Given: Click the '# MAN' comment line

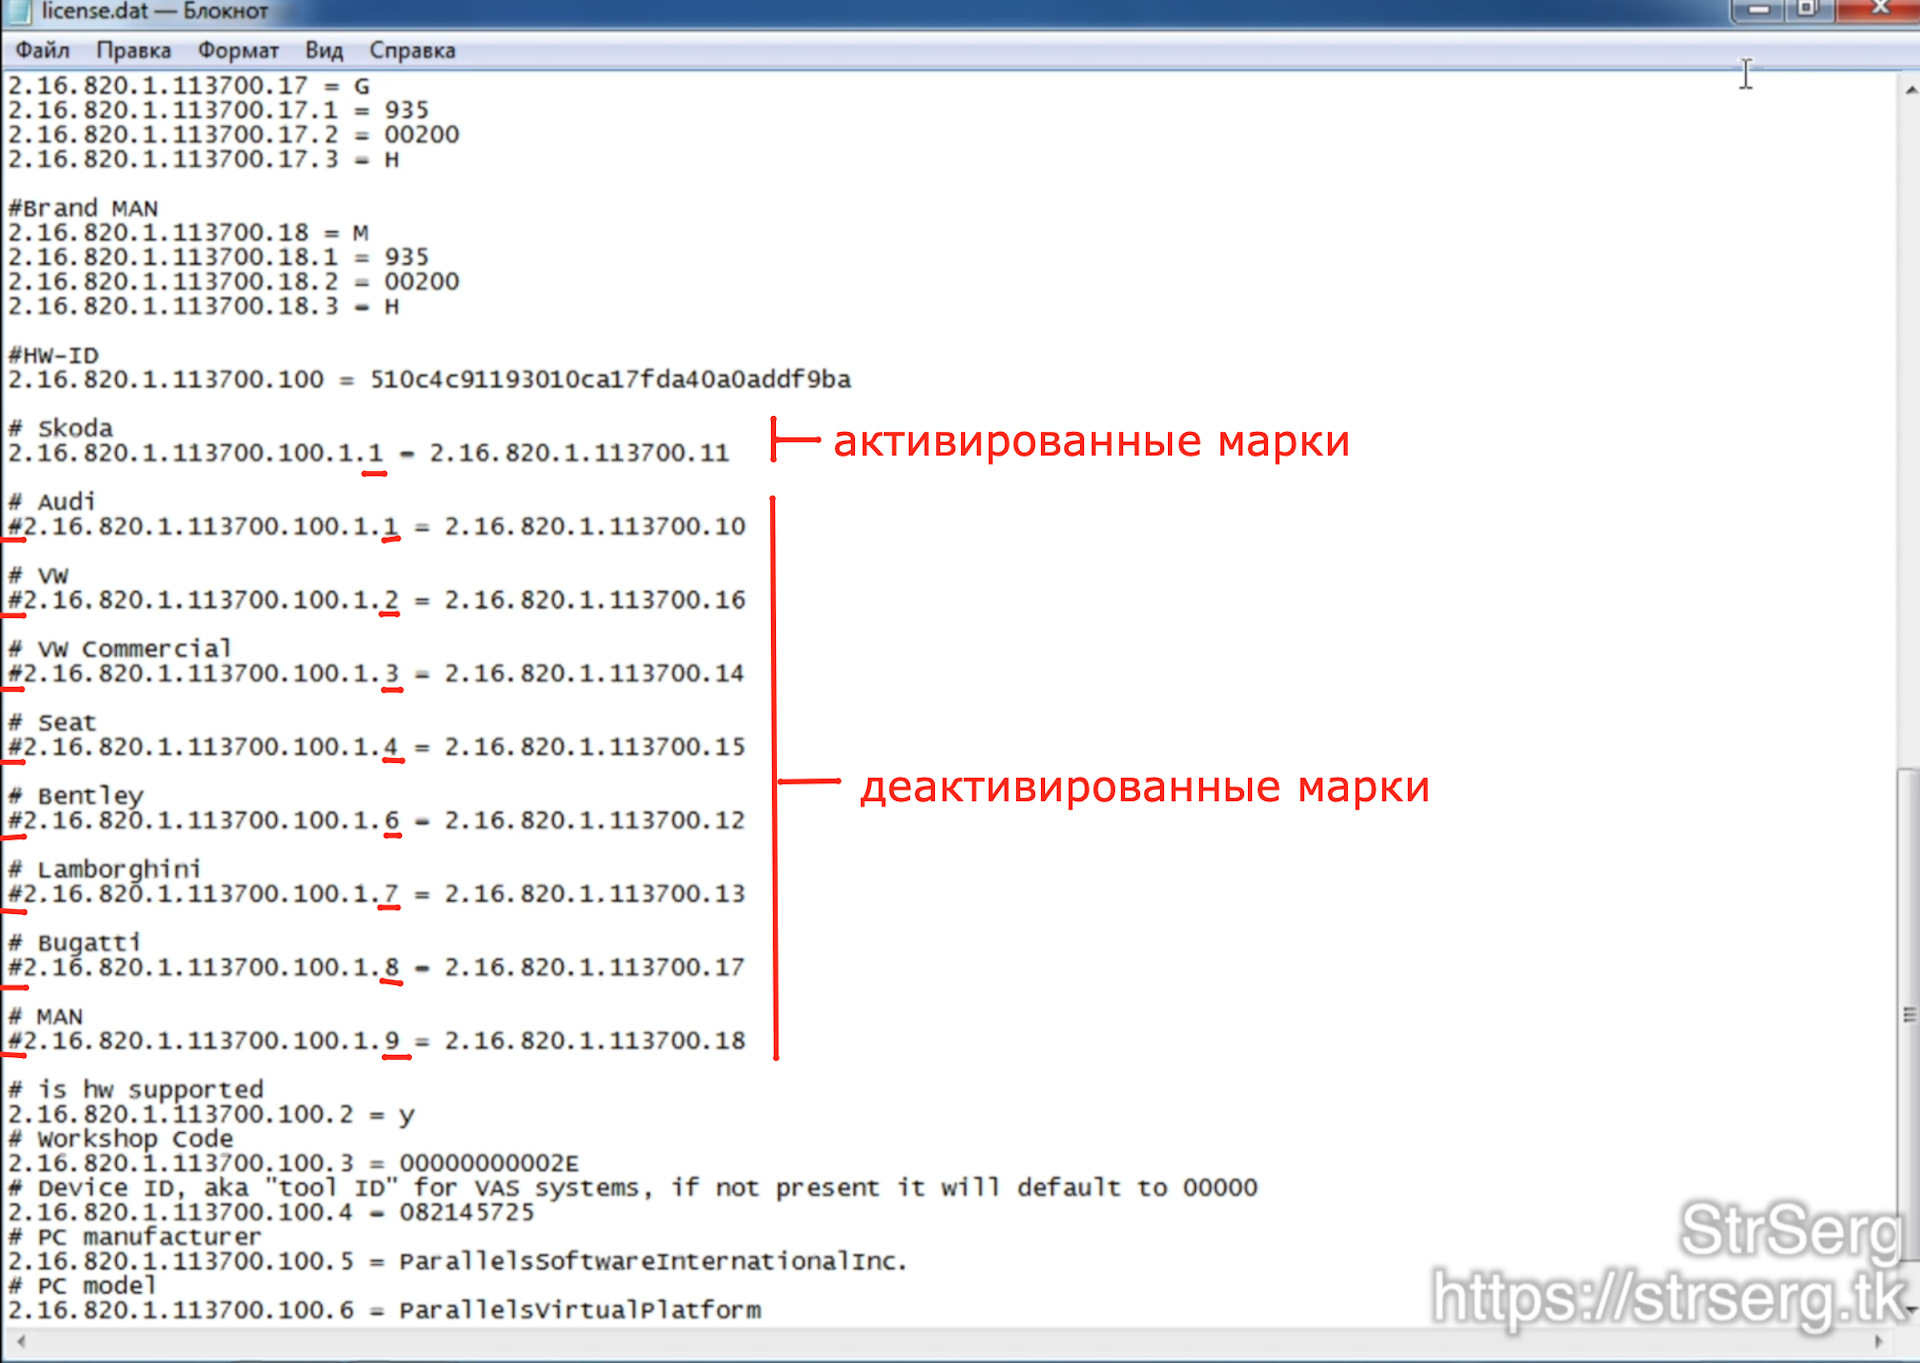Looking at the screenshot, I should pyautogui.click(x=46, y=1016).
